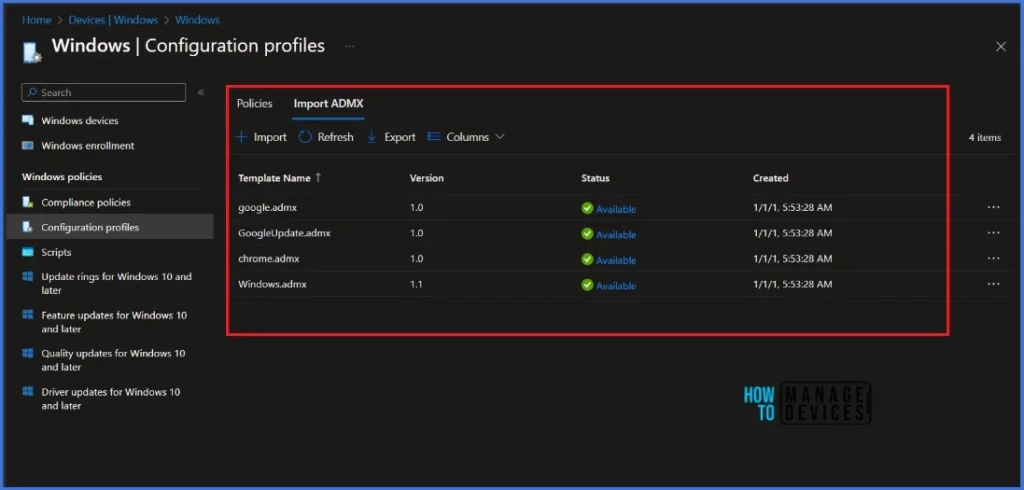Select the Import ADMX tab
Screen dimensions: 1024x490
(328, 103)
